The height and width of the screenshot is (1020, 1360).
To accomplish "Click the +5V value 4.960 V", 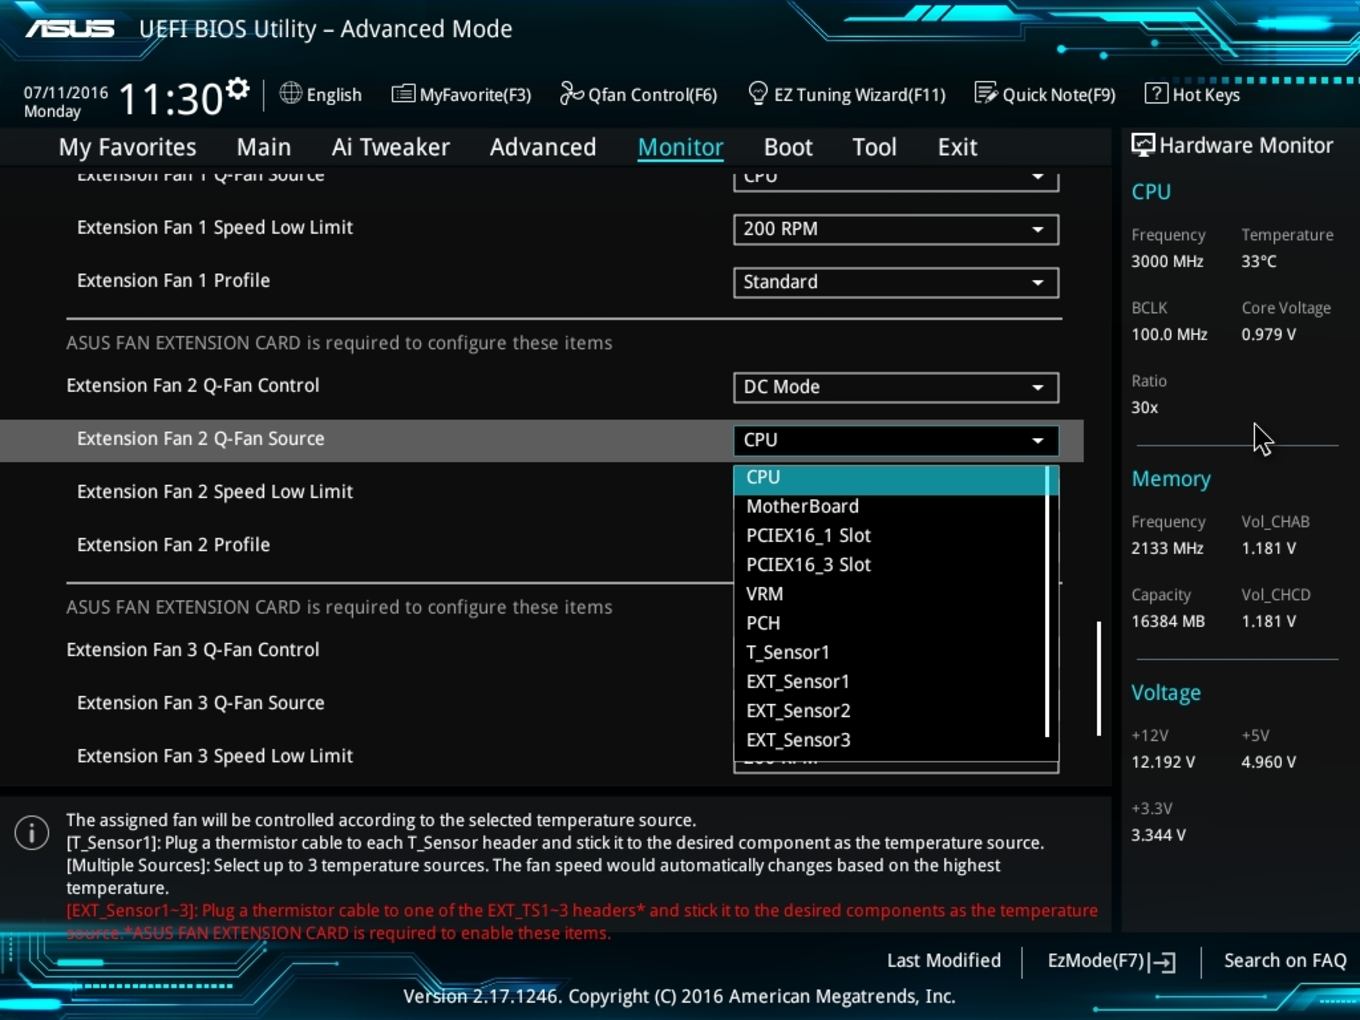I will pos(1269,762).
